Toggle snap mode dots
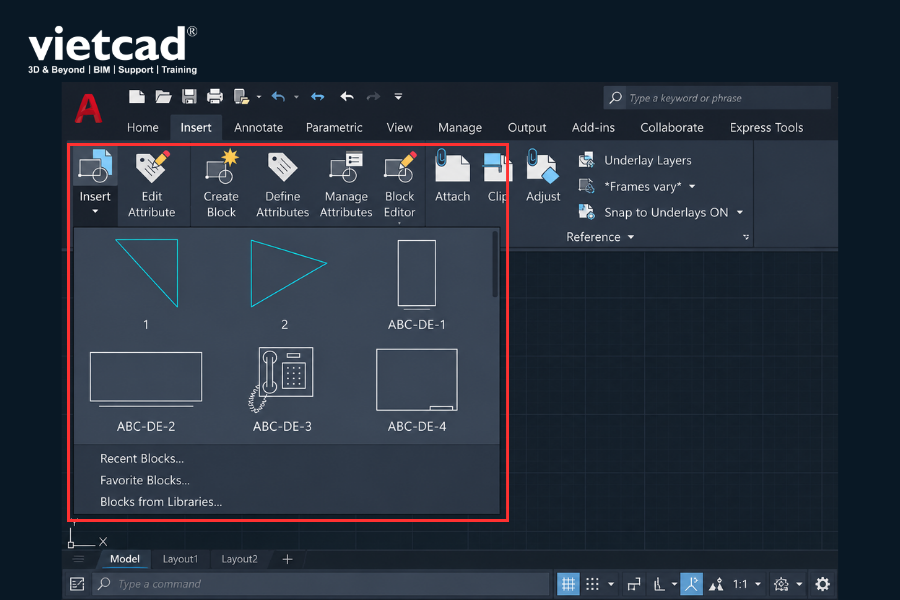The image size is (900, 600). [592, 584]
